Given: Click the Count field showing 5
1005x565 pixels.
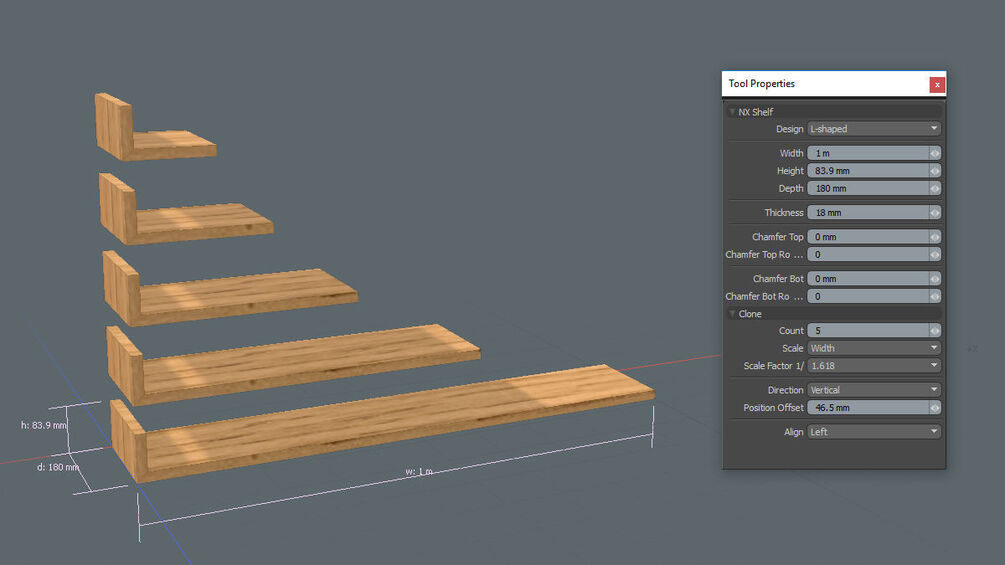Looking at the screenshot, I should tap(868, 331).
